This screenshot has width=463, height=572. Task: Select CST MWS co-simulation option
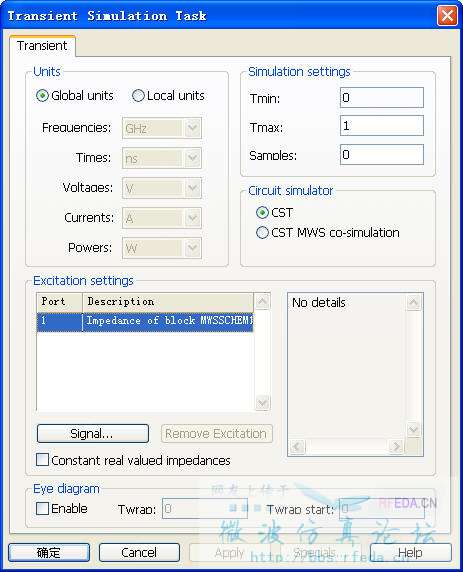pyautogui.click(x=262, y=233)
